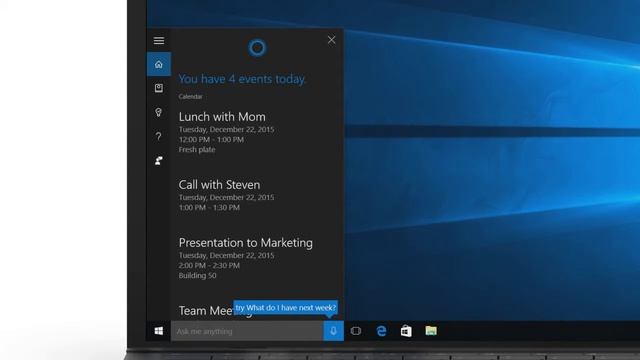Click the 'try What do I have next week?' tip
Image resolution: width=640 pixels, height=360 pixels.
[286, 308]
